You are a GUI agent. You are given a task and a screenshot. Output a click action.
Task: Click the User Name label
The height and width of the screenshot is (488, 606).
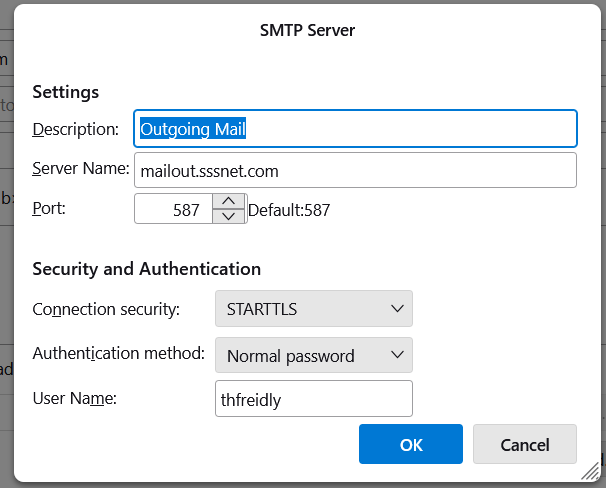pos(75,398)
